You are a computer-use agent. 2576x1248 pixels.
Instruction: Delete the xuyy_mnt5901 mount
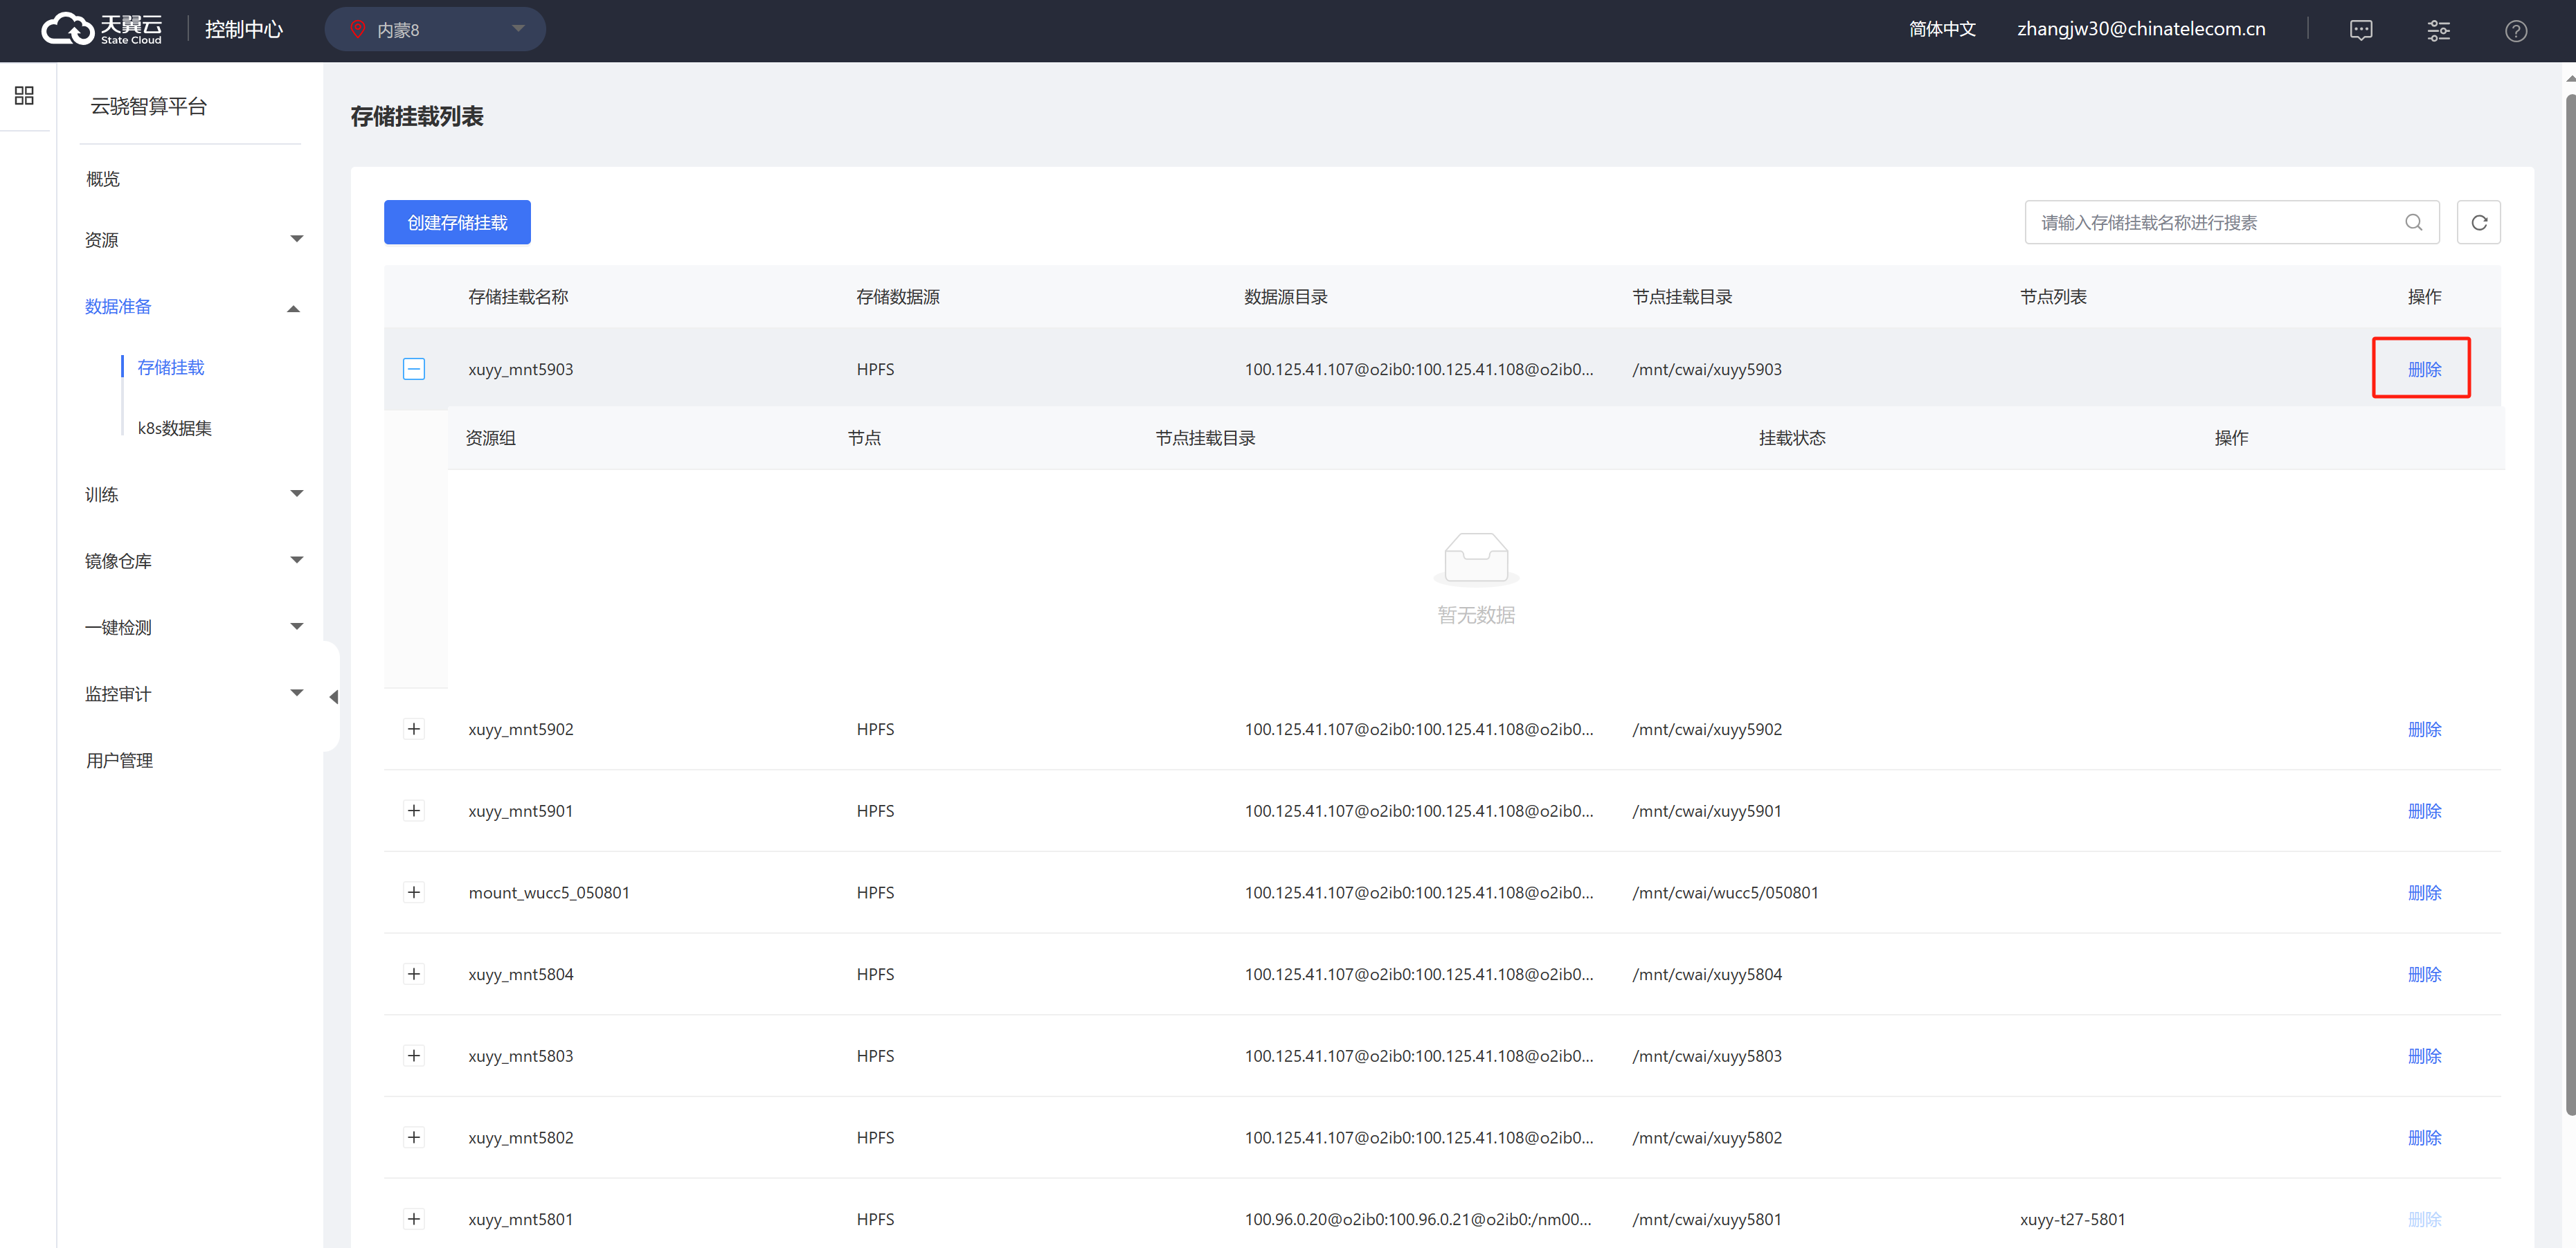tap(2424, 810)
